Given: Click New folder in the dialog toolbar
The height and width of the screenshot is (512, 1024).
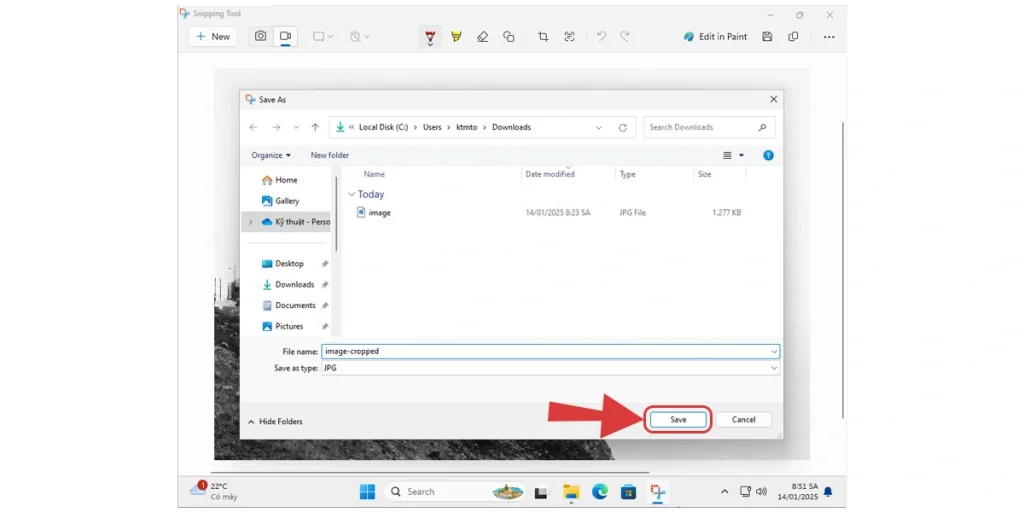Looking at the screenshot, I should [x=330, y=156].
